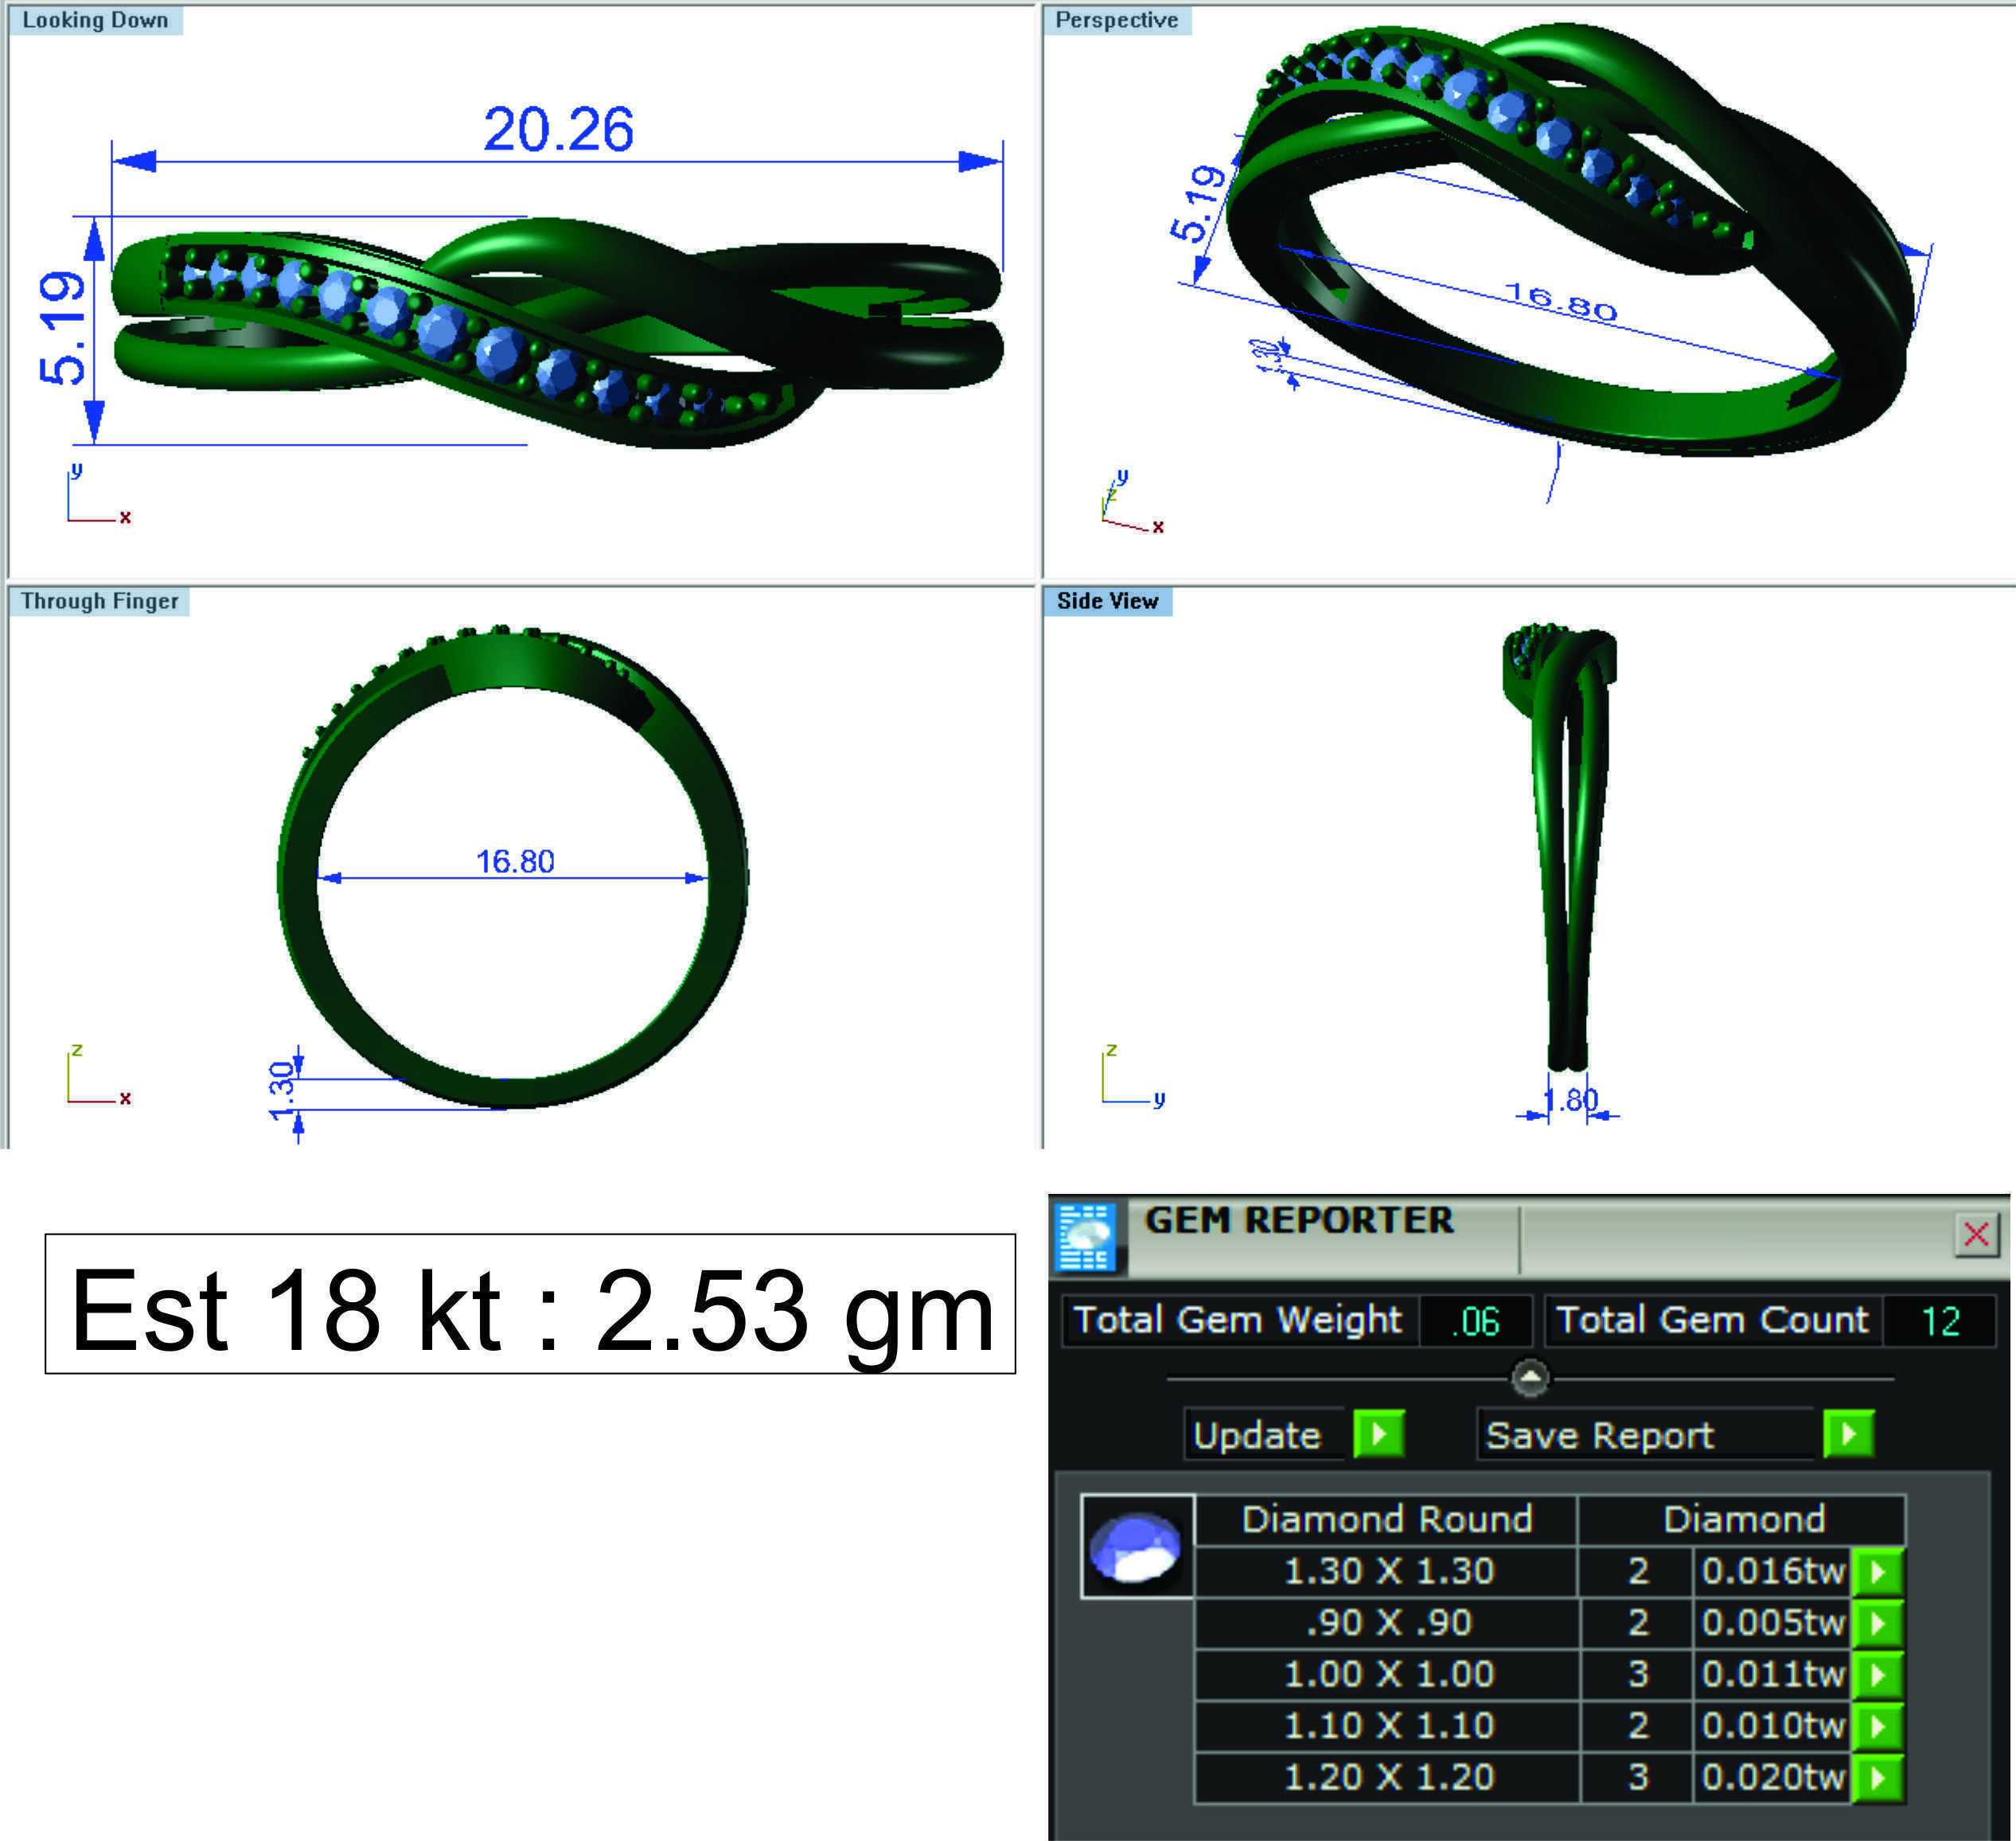Viewport: 2016px width, 1841px height.
Task: Click the 5.19 dimension in Looking Down view
Action: coord(62,327)
